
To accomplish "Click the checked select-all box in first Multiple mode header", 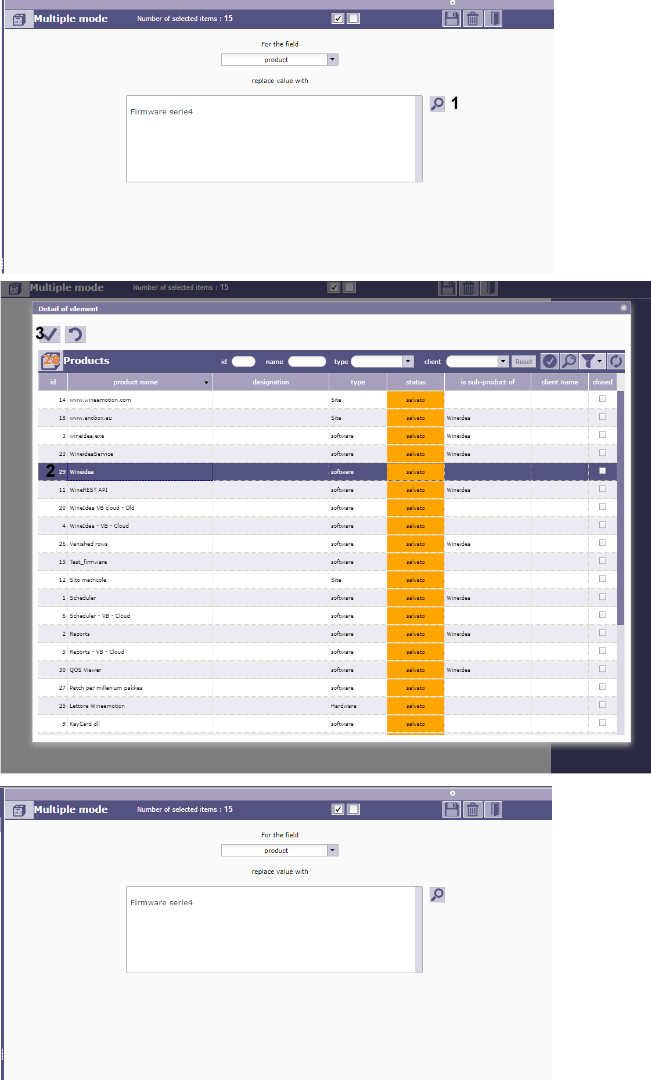I will tap(338, 19).
